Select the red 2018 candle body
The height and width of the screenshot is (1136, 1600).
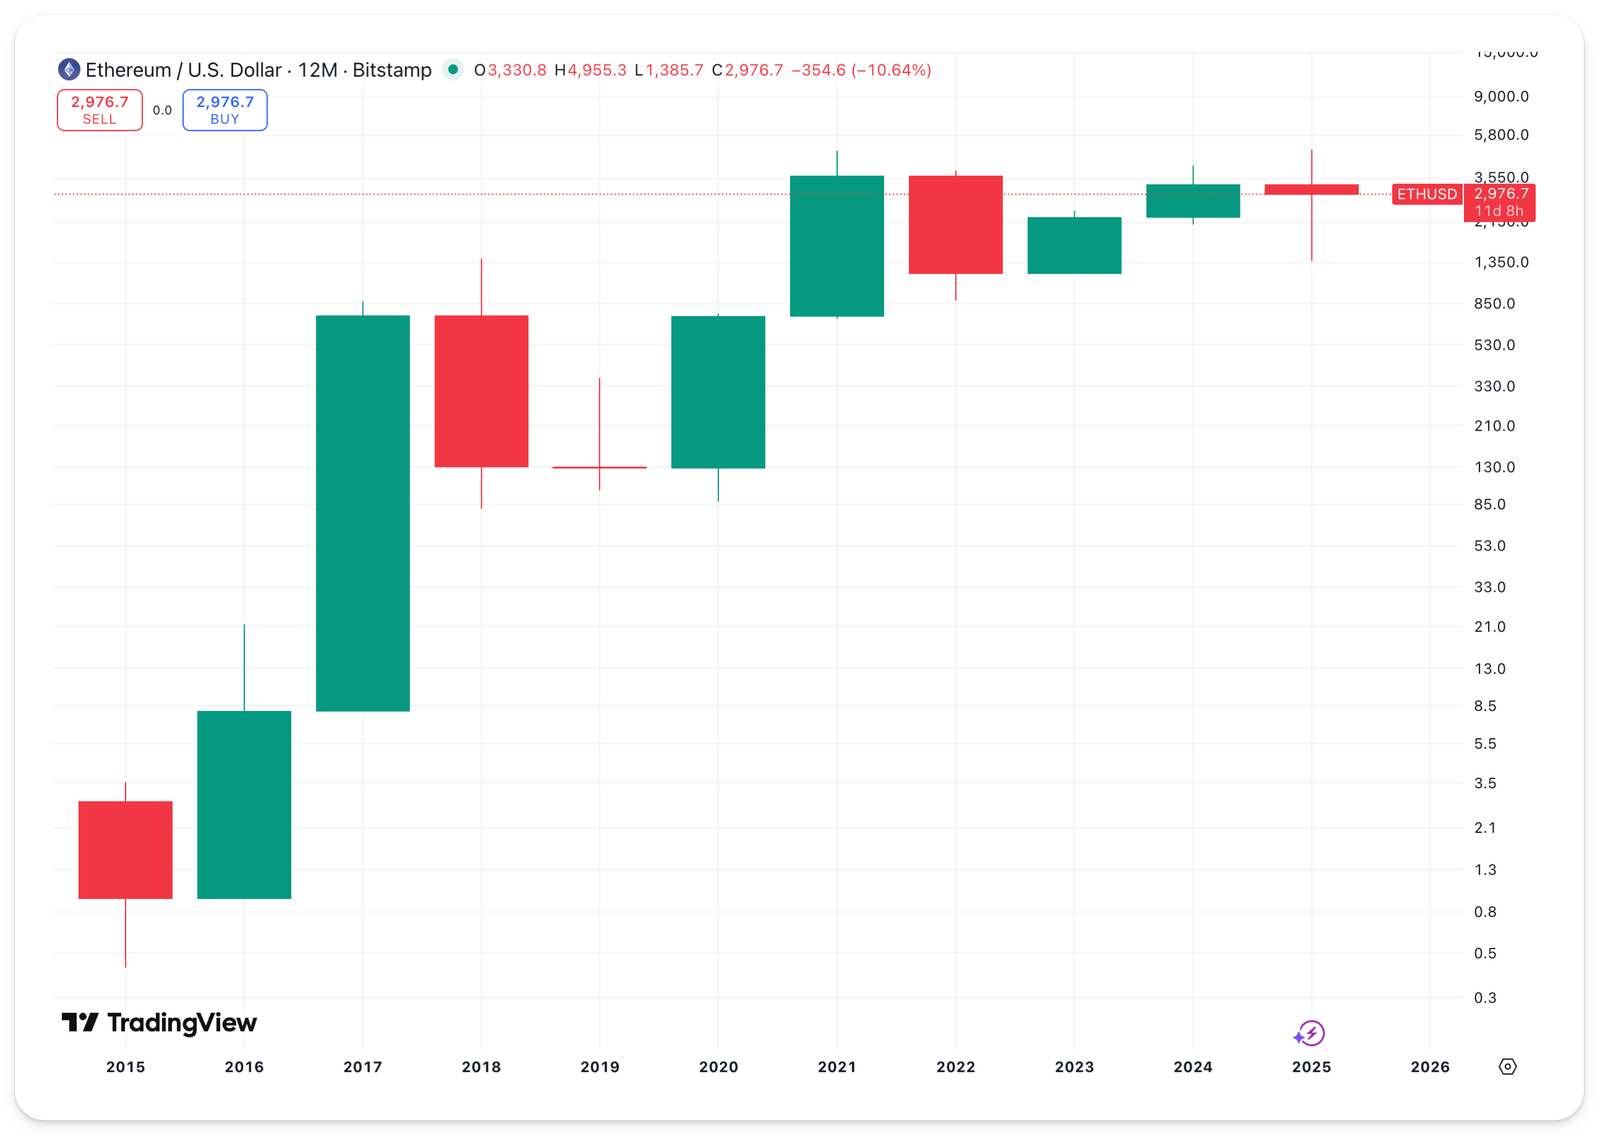(x=481, y=391)
